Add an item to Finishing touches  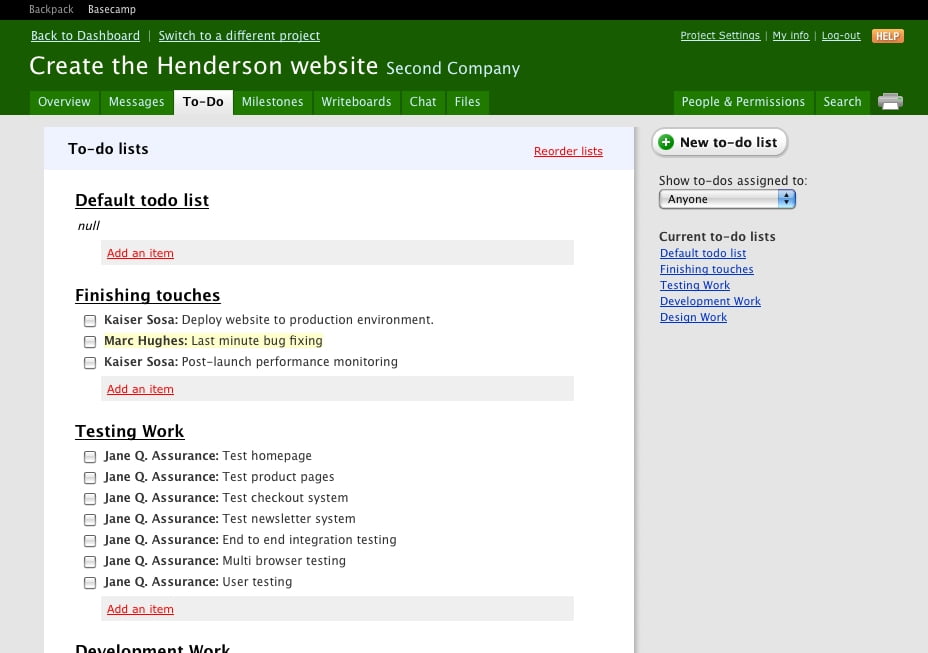click(x=140, y=389)
